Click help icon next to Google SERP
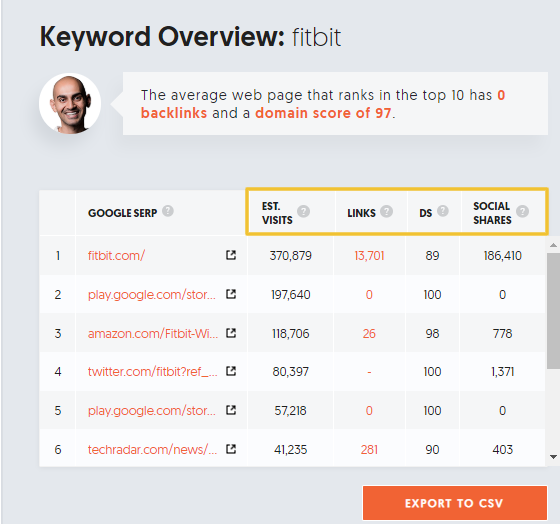 click(168, 211)
